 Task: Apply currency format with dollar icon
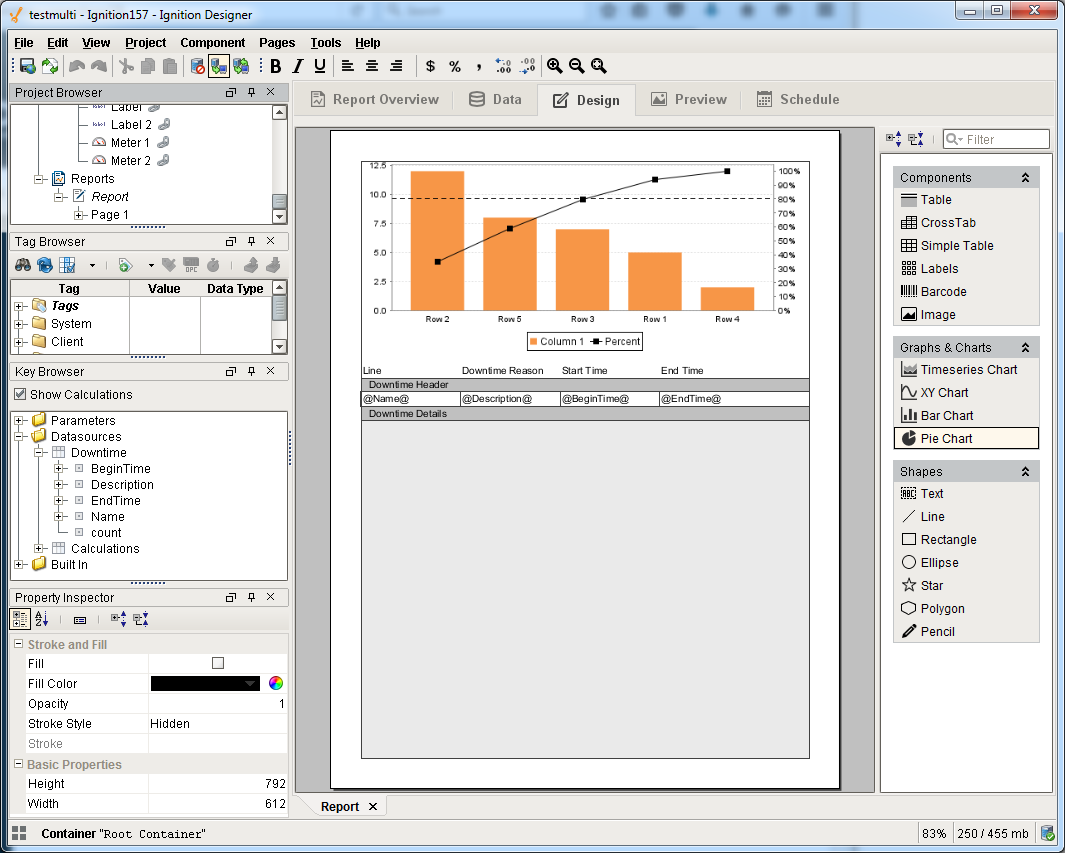(430, 66)
